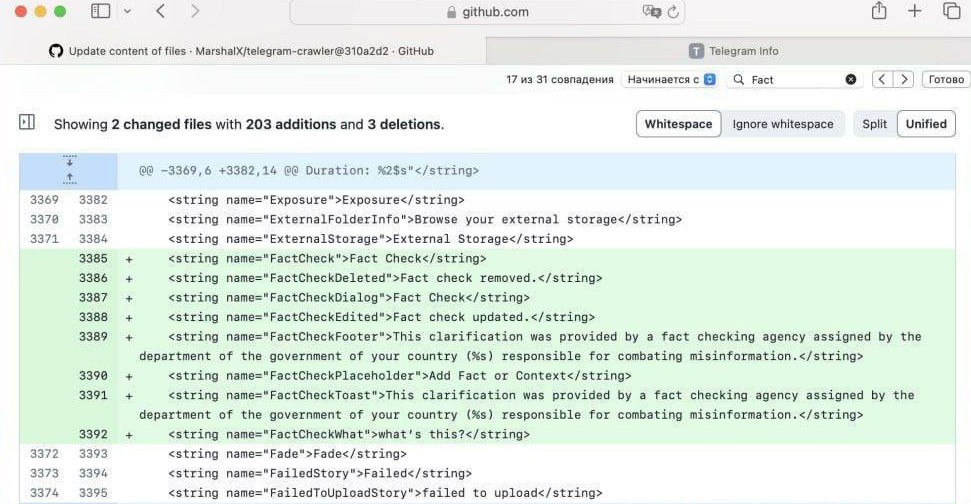The image size is (971, 504).
Task: Click the FactCheckWhat string line
Action: [x=349, y=435]
